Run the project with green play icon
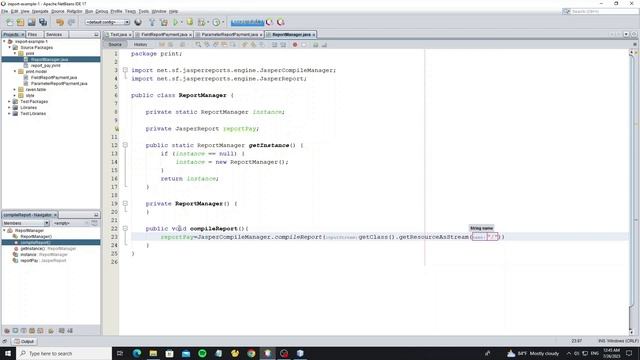This screenshot has width=640, height=360. click(x=176, y=22)
